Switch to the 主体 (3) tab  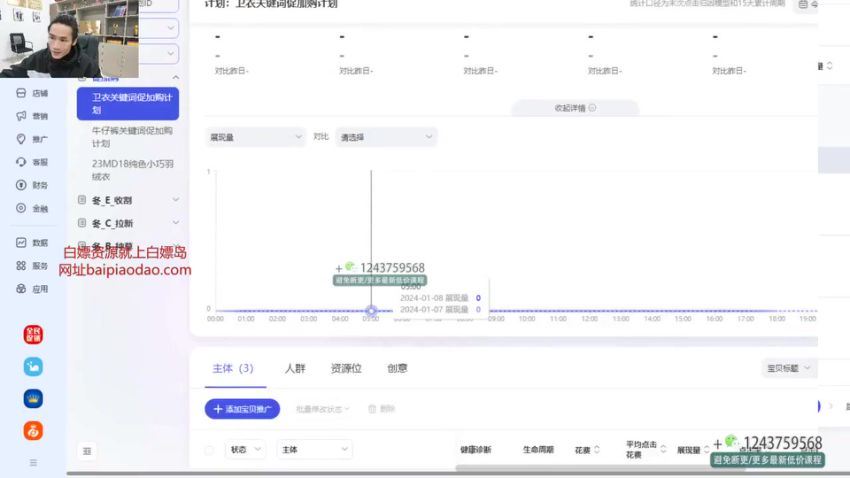pyautogui.click(x=233, y=369)
